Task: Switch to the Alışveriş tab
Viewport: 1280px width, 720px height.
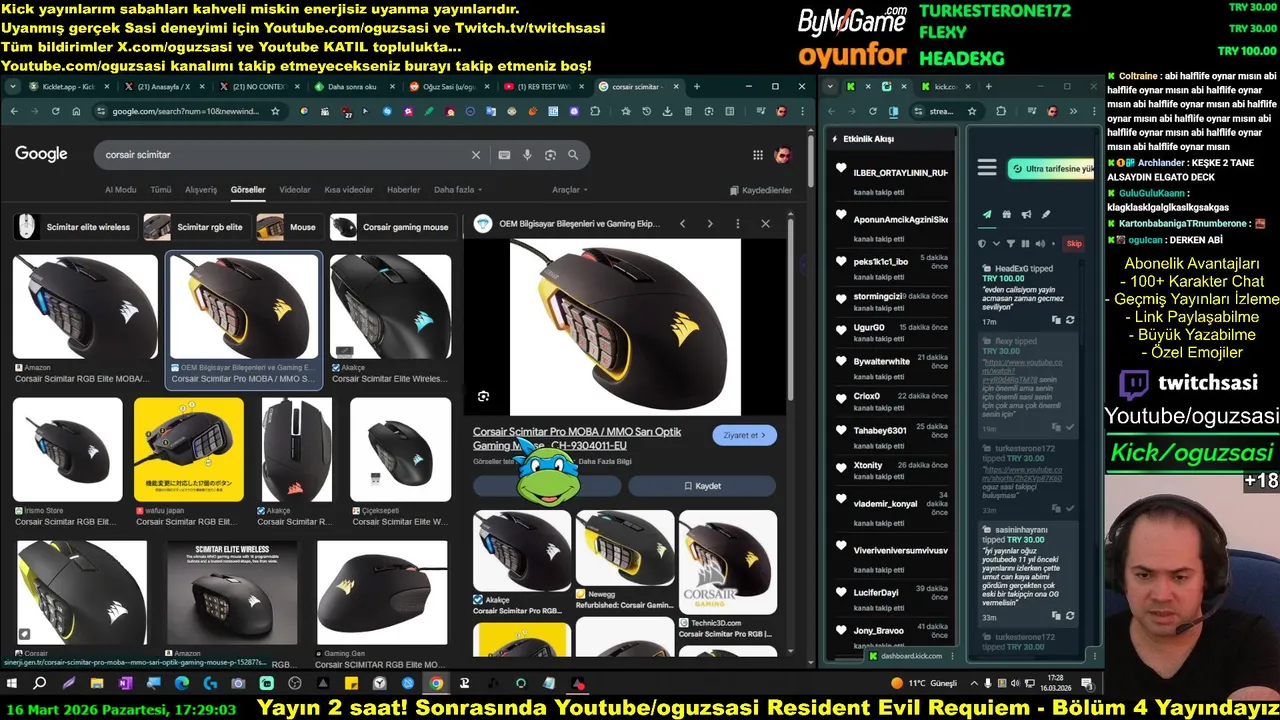Action: tap(201, 190)
